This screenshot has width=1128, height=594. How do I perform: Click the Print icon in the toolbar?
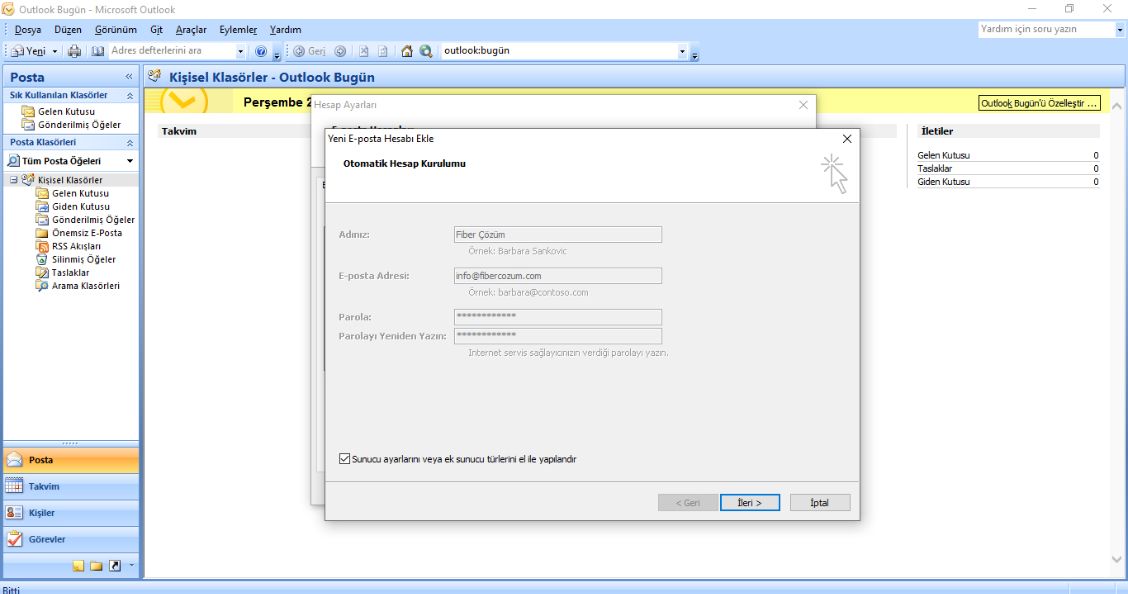(x=74, y=51)
